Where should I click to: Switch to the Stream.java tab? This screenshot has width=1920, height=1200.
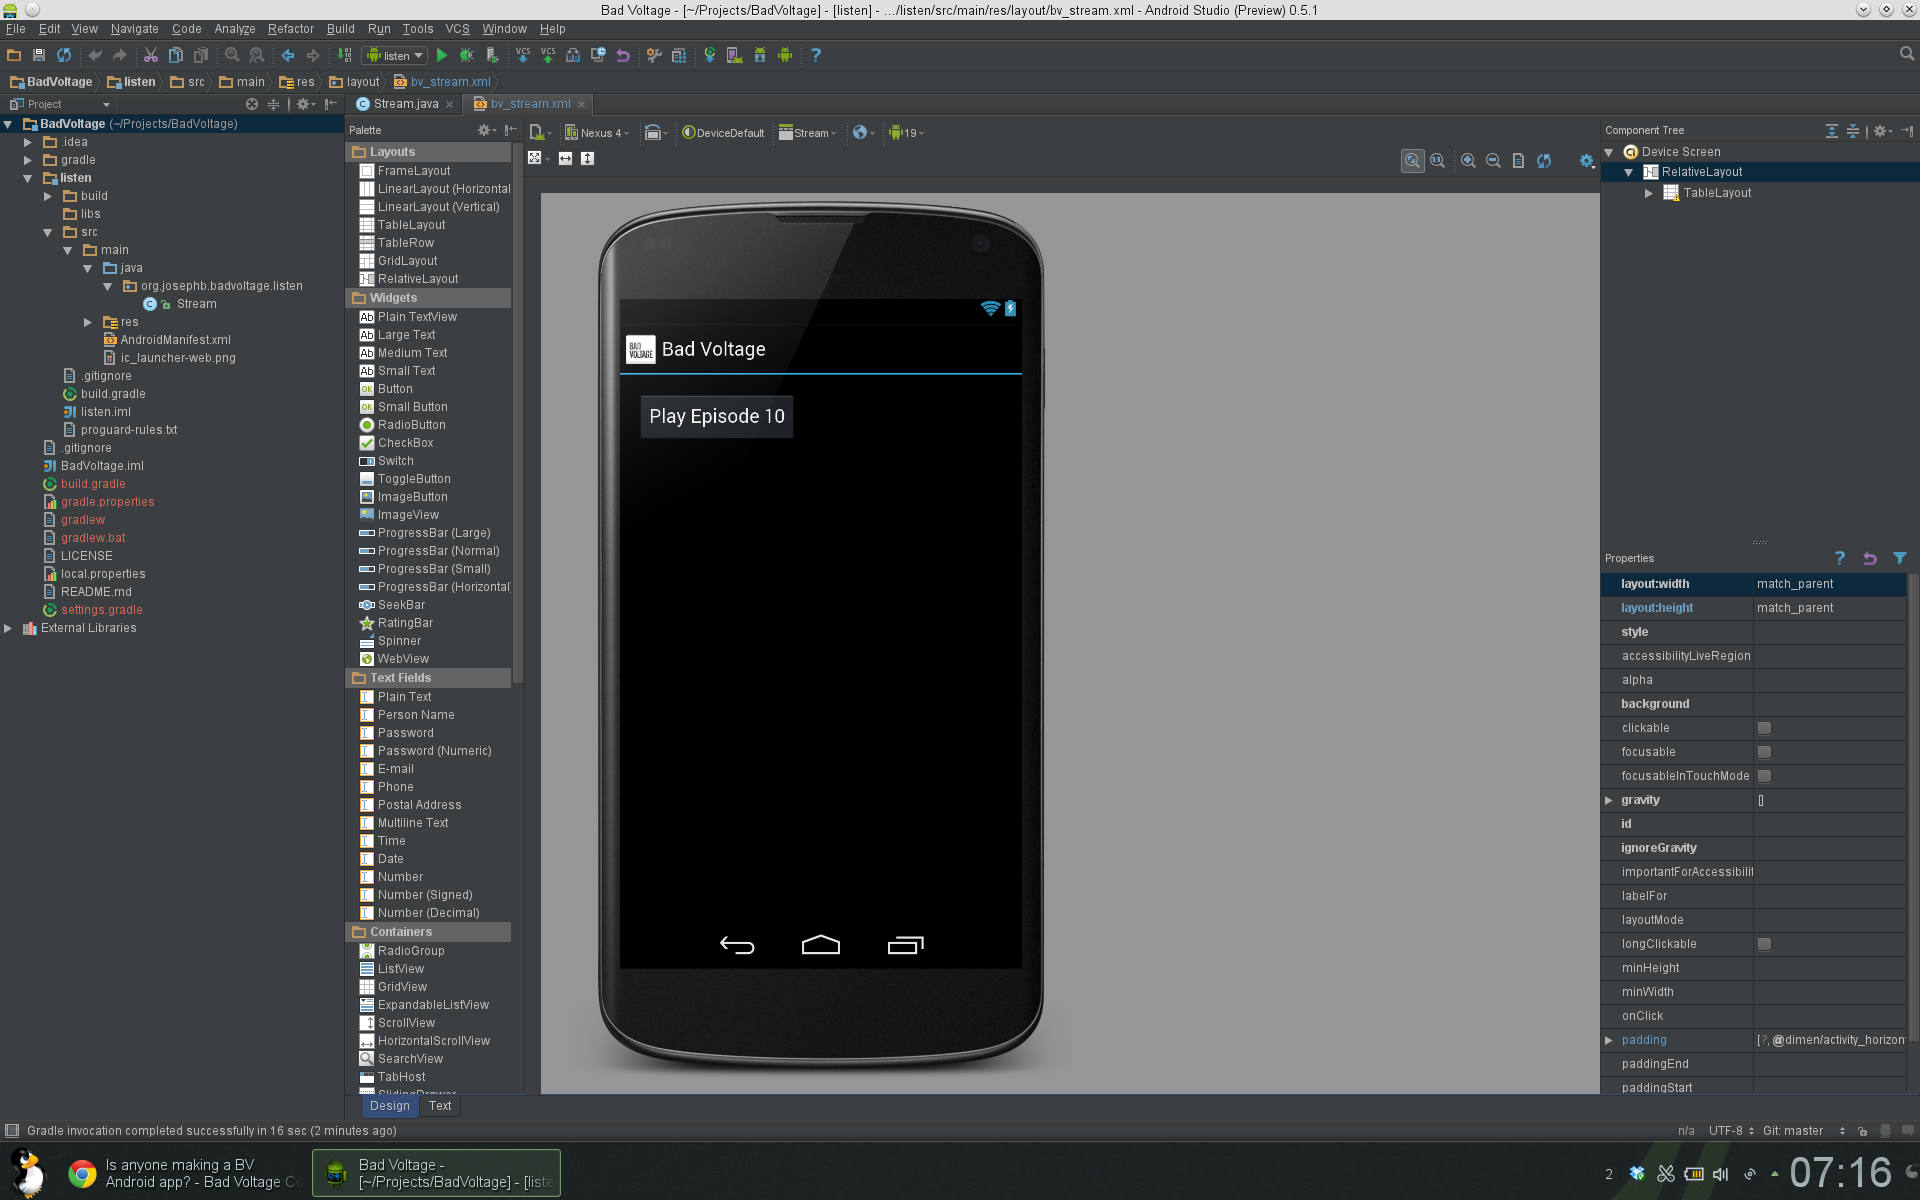(405, 104)
